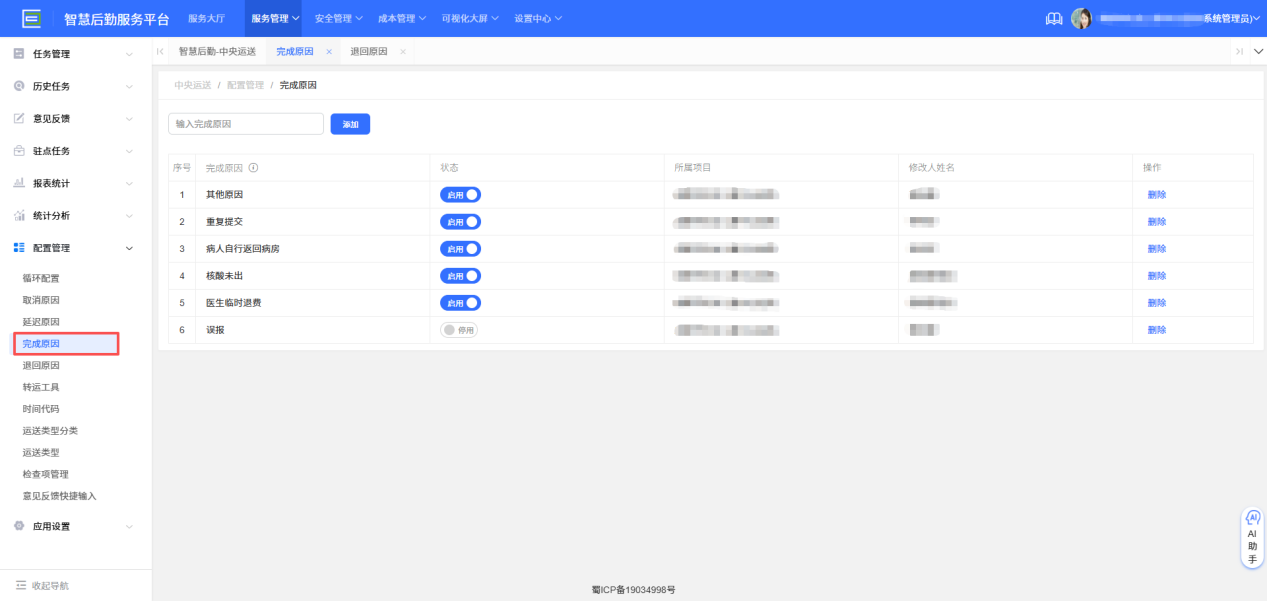Close the 完成原因 tab with its X icon
The image size is (1267, 601).
329,51
